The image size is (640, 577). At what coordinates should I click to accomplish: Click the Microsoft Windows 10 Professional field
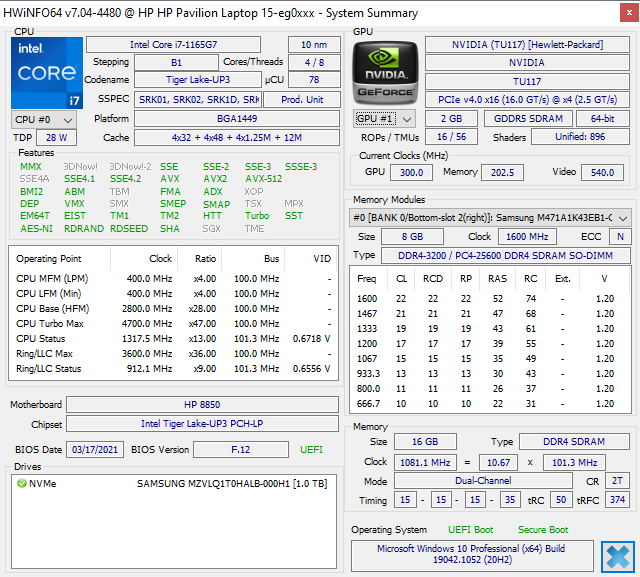472,555
